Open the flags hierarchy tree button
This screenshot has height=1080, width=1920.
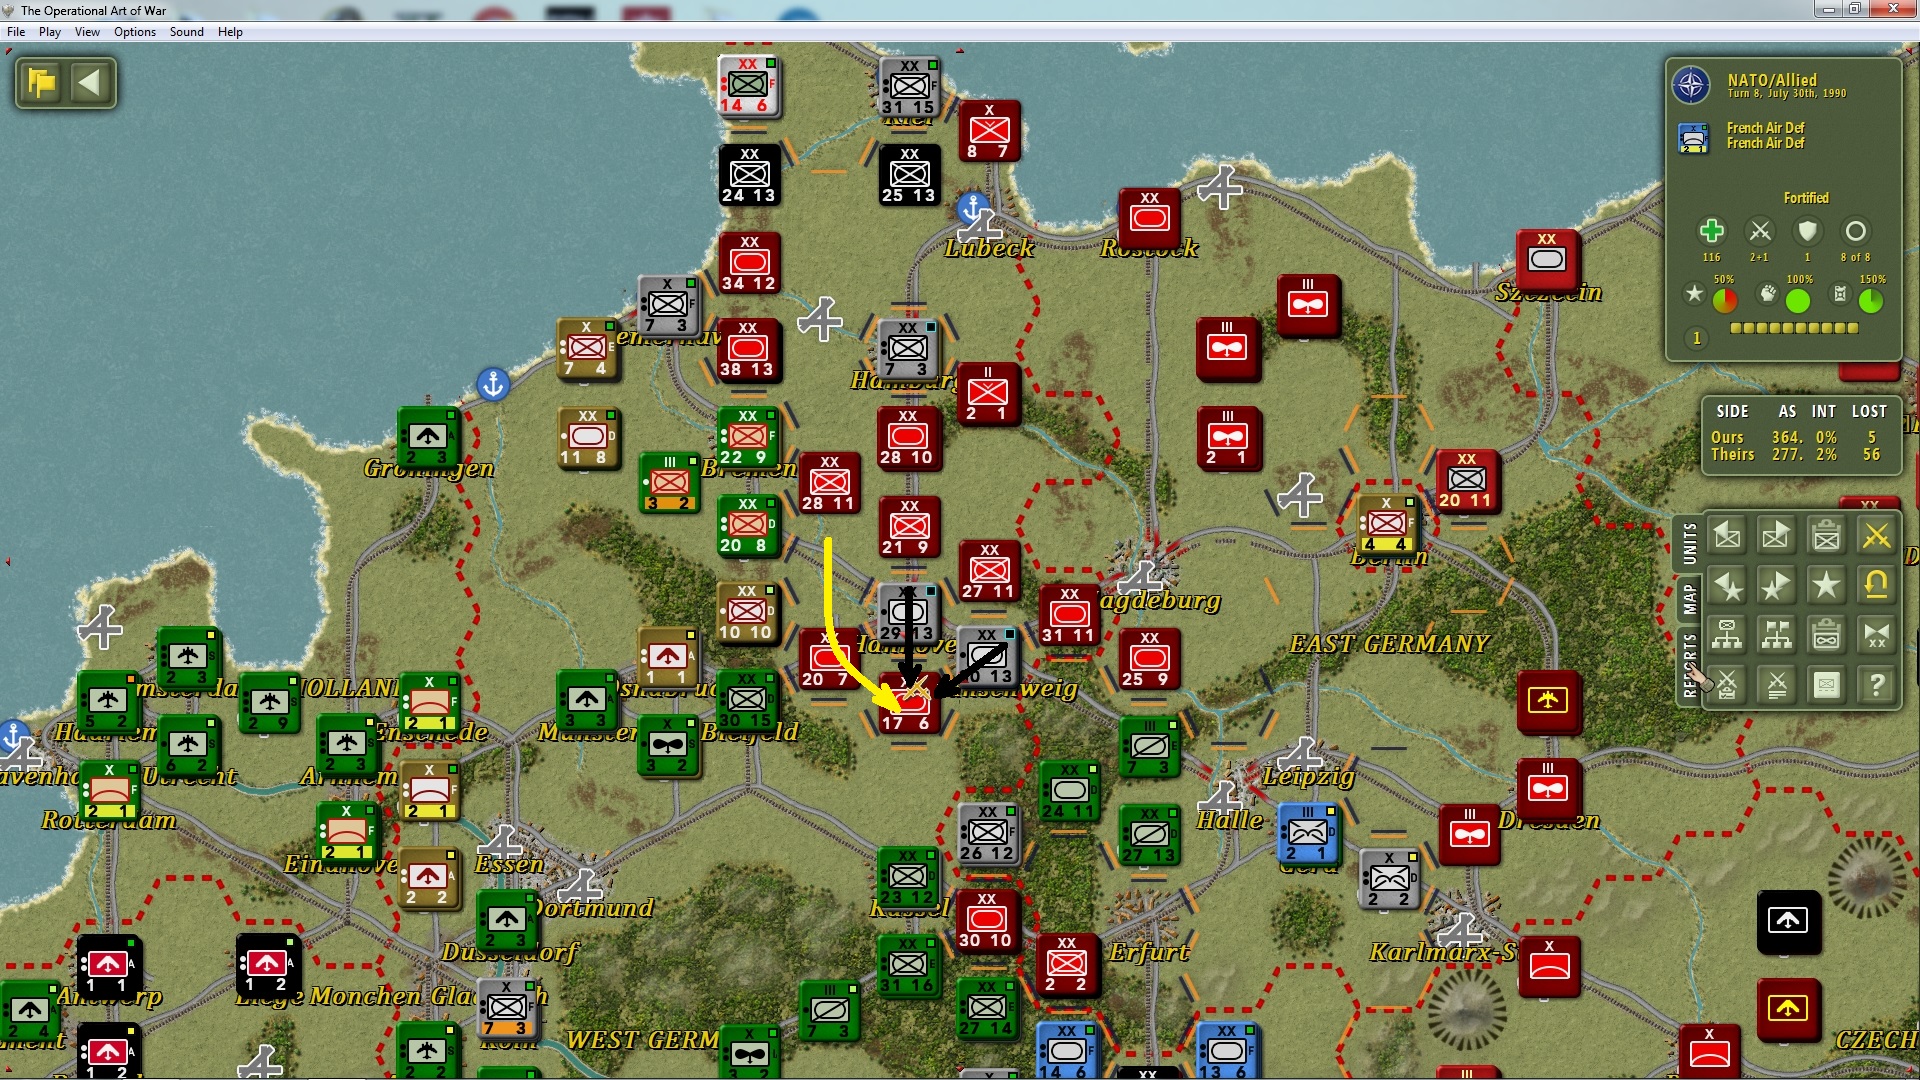[x=1777, y=635]
